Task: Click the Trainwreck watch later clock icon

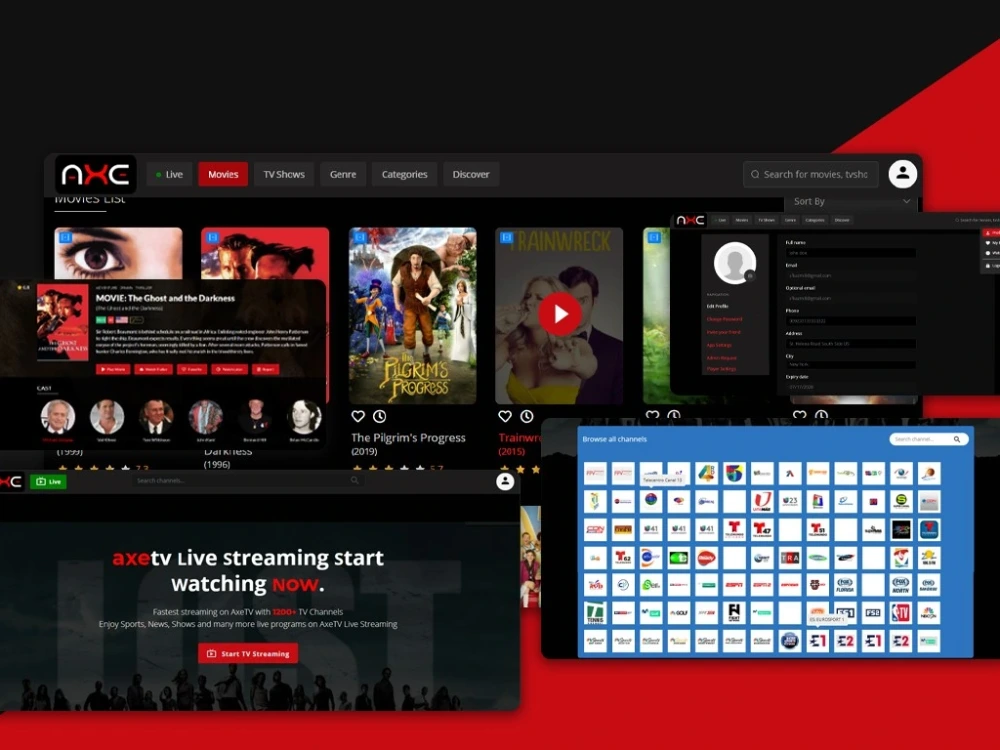Action: 527,416
